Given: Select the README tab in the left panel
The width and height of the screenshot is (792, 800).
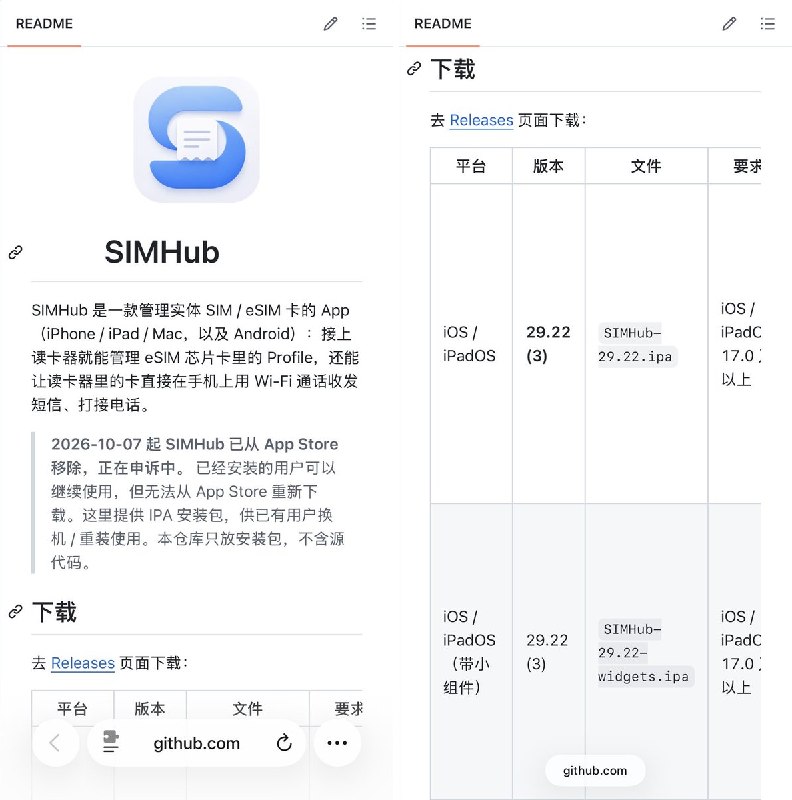Looking at the screenshot, I should click(x=44, y=24).
